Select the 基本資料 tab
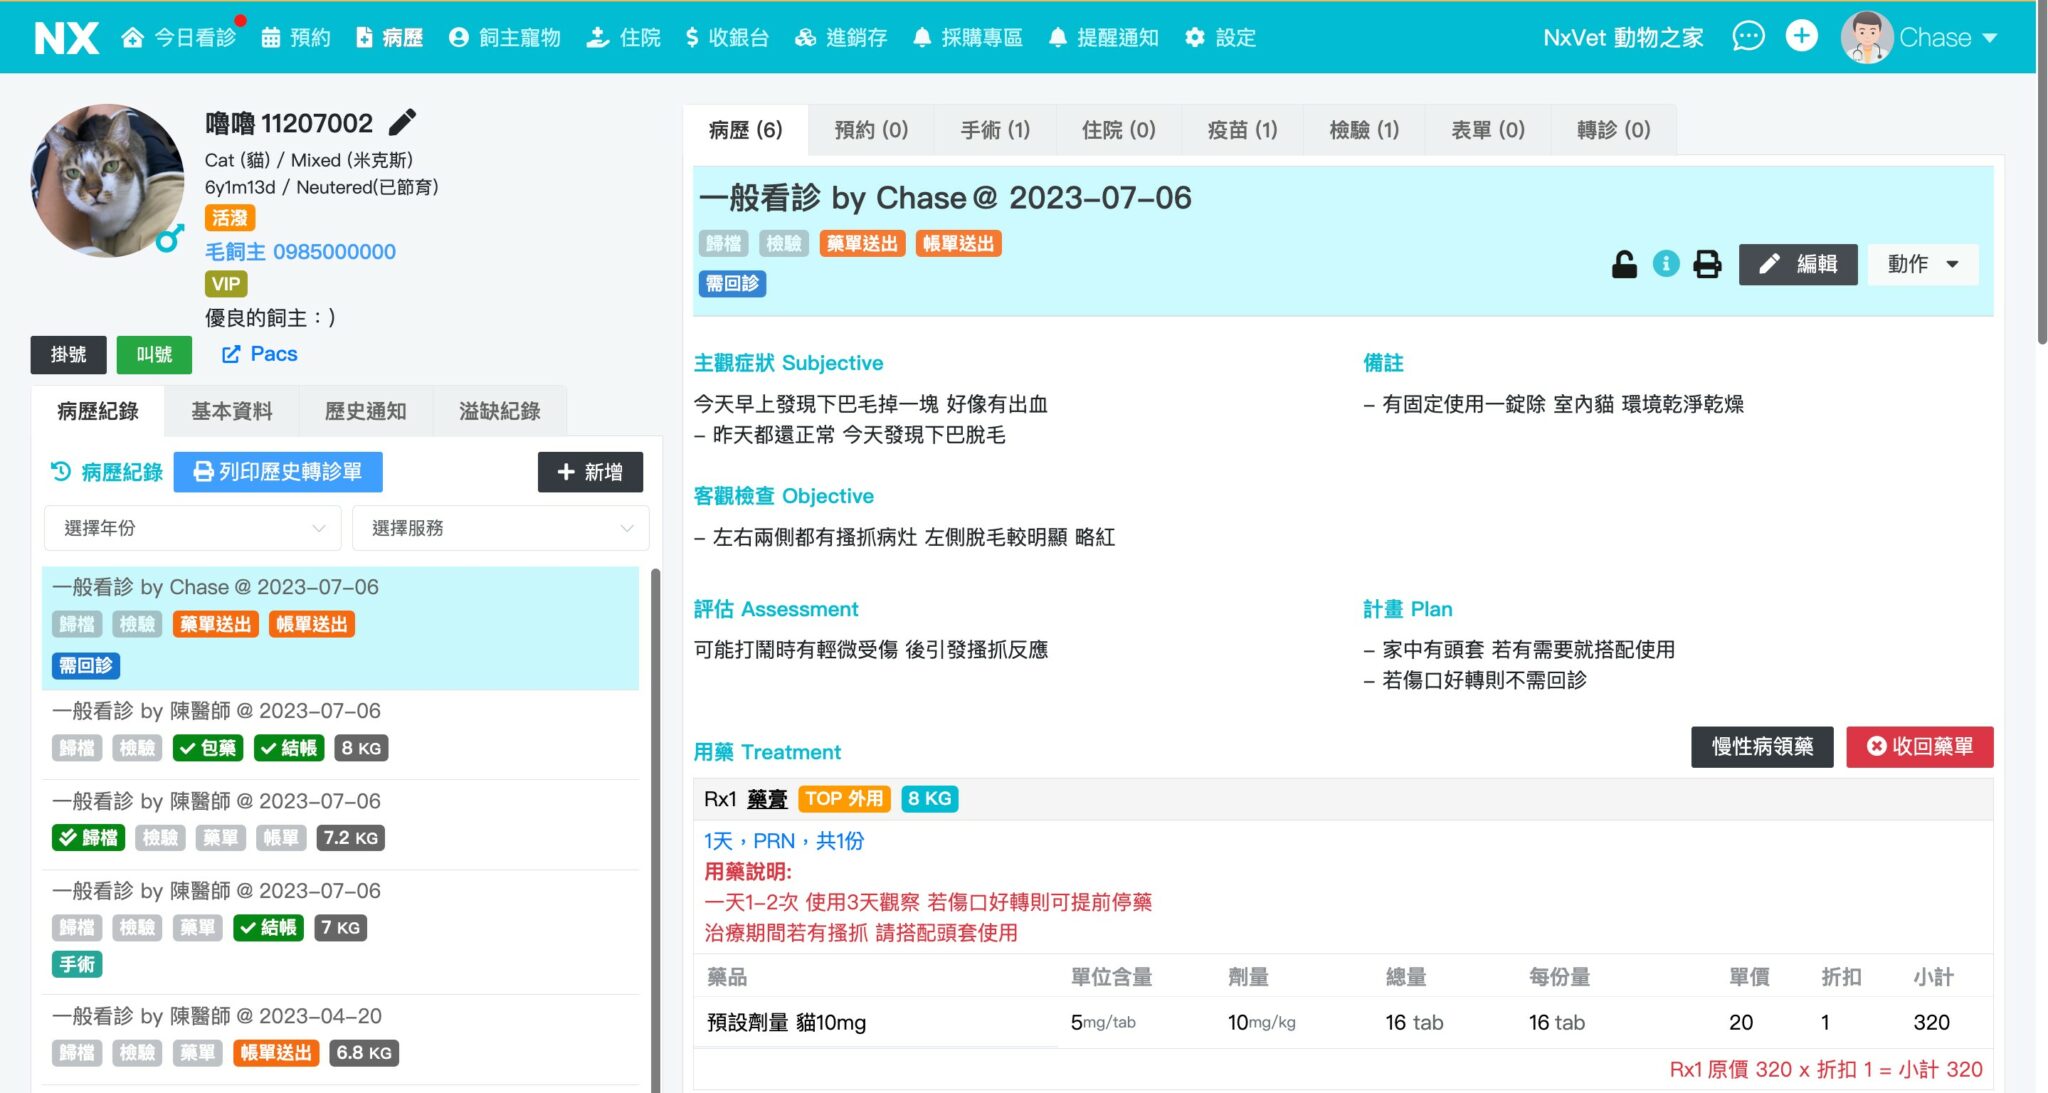Image resolution: width=2048 pixels, height=1093 pixels. click(x=232, y=411)
